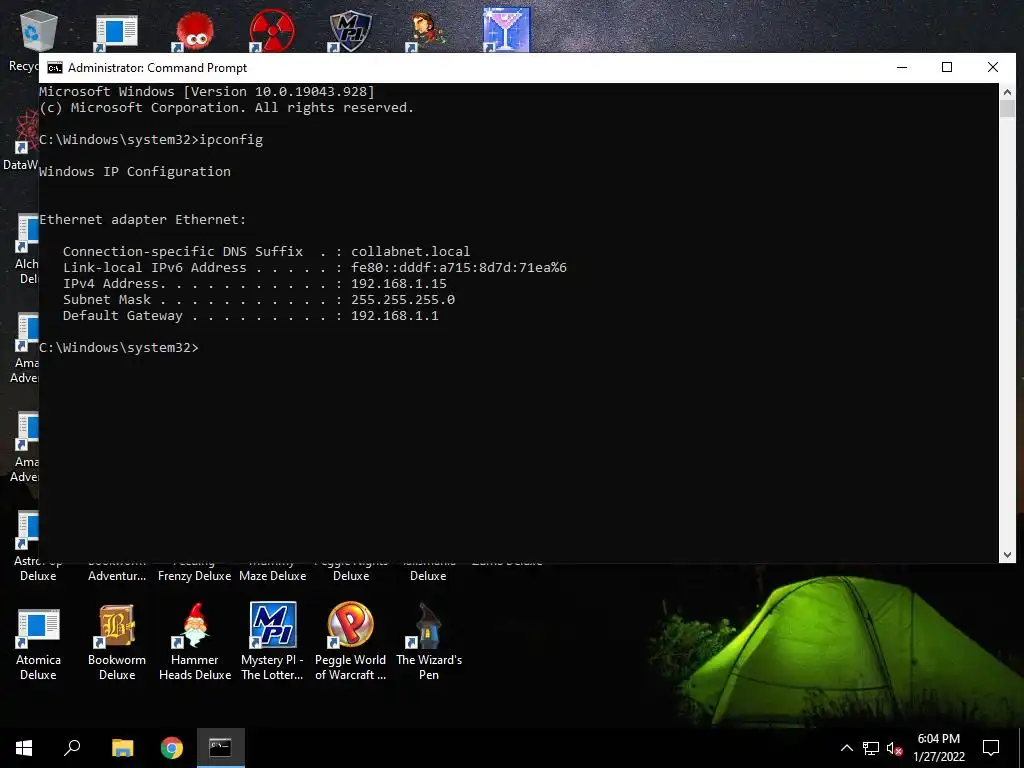Screen dimensions: 1024x768
Task: Click the Microsoft Corporation copyright line
Action: tap(227, 108)
